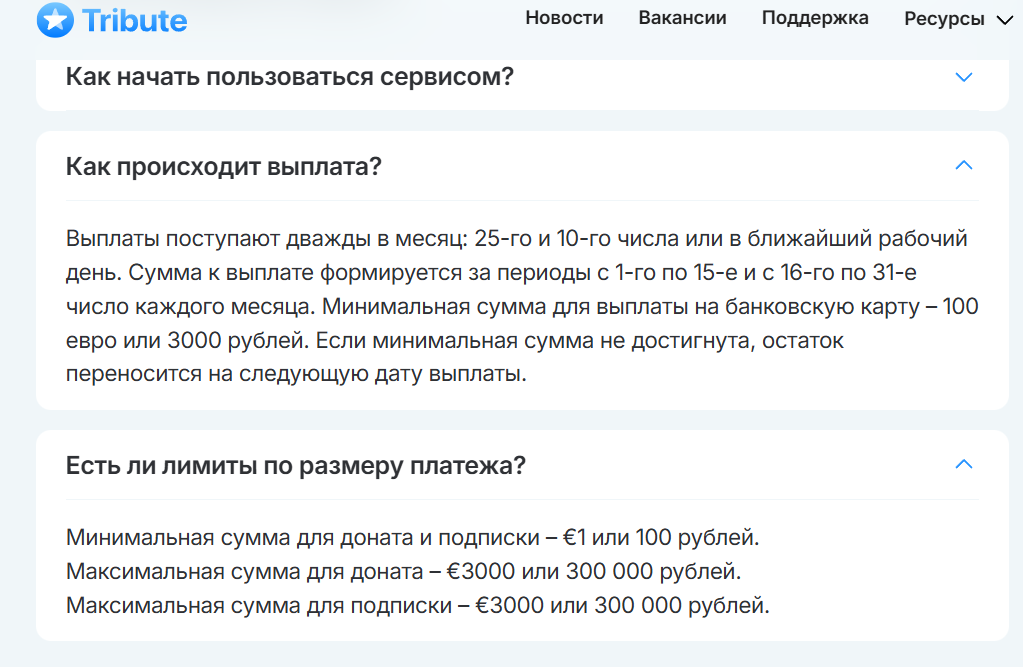Screen dimensions: 1023x667
Task: Click the line "переносится на следующую дату выплаты"
Action: coord(295,375)
